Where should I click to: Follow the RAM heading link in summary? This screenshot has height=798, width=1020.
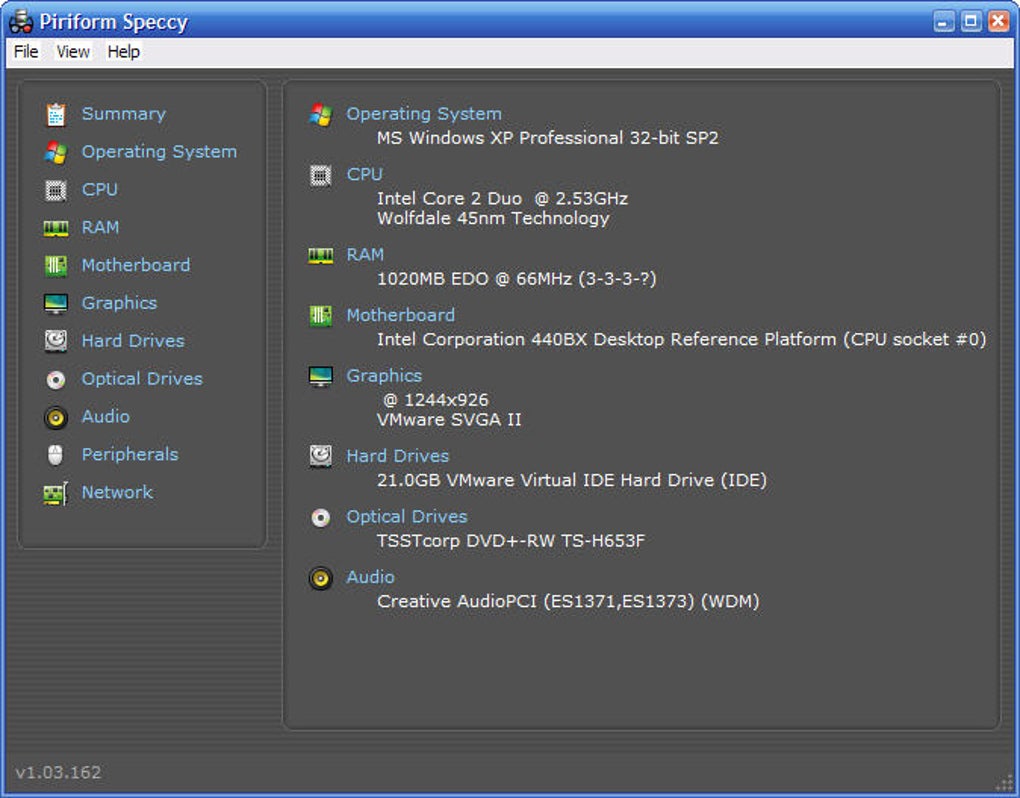click(x=365, y=254)
